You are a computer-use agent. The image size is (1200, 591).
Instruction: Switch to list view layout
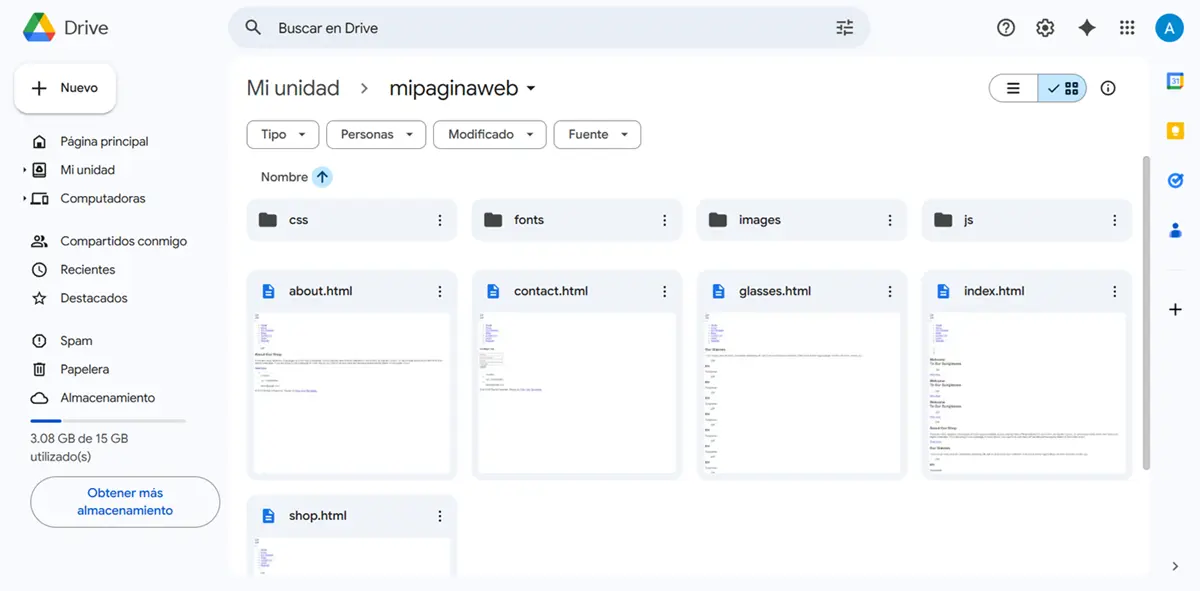click(1013, 88)
